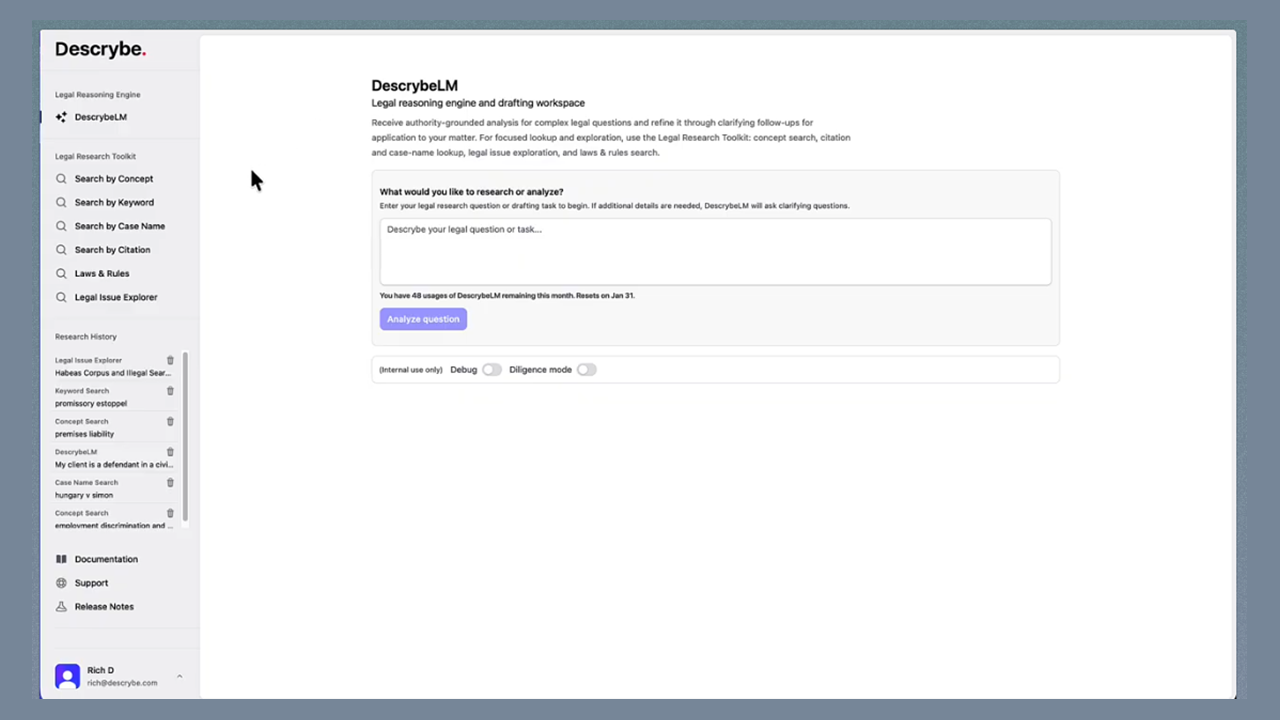Click Search by Concept magnifier icon
The height and width of the screenshot is (720, 1280).
coord(62,179)
